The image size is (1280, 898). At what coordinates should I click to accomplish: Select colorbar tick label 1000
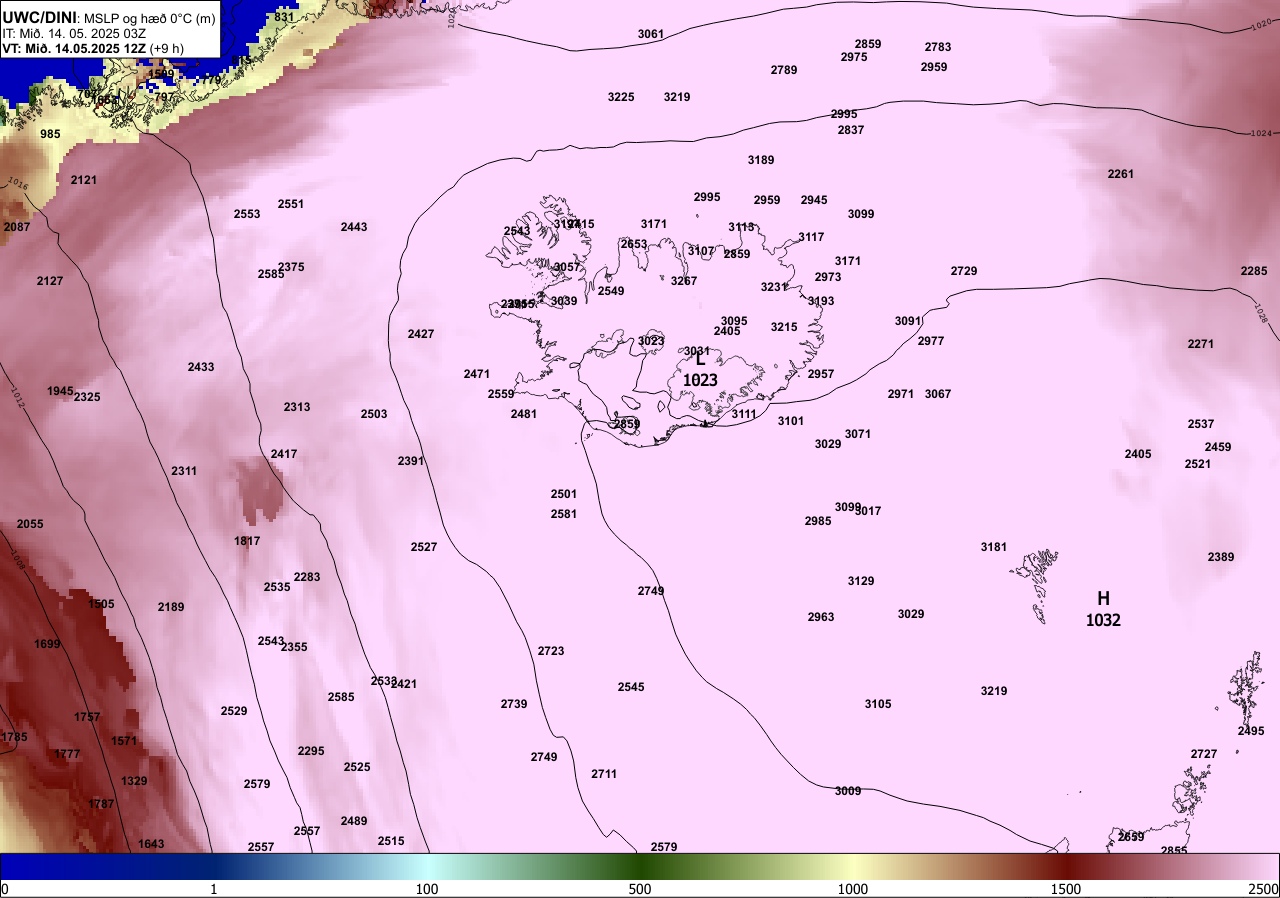(x=853, y=889)
